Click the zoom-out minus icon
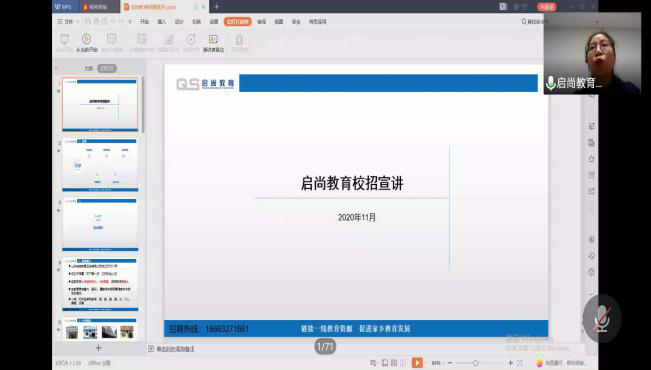Viewport: 651px width, 370px height. (450, 363)
